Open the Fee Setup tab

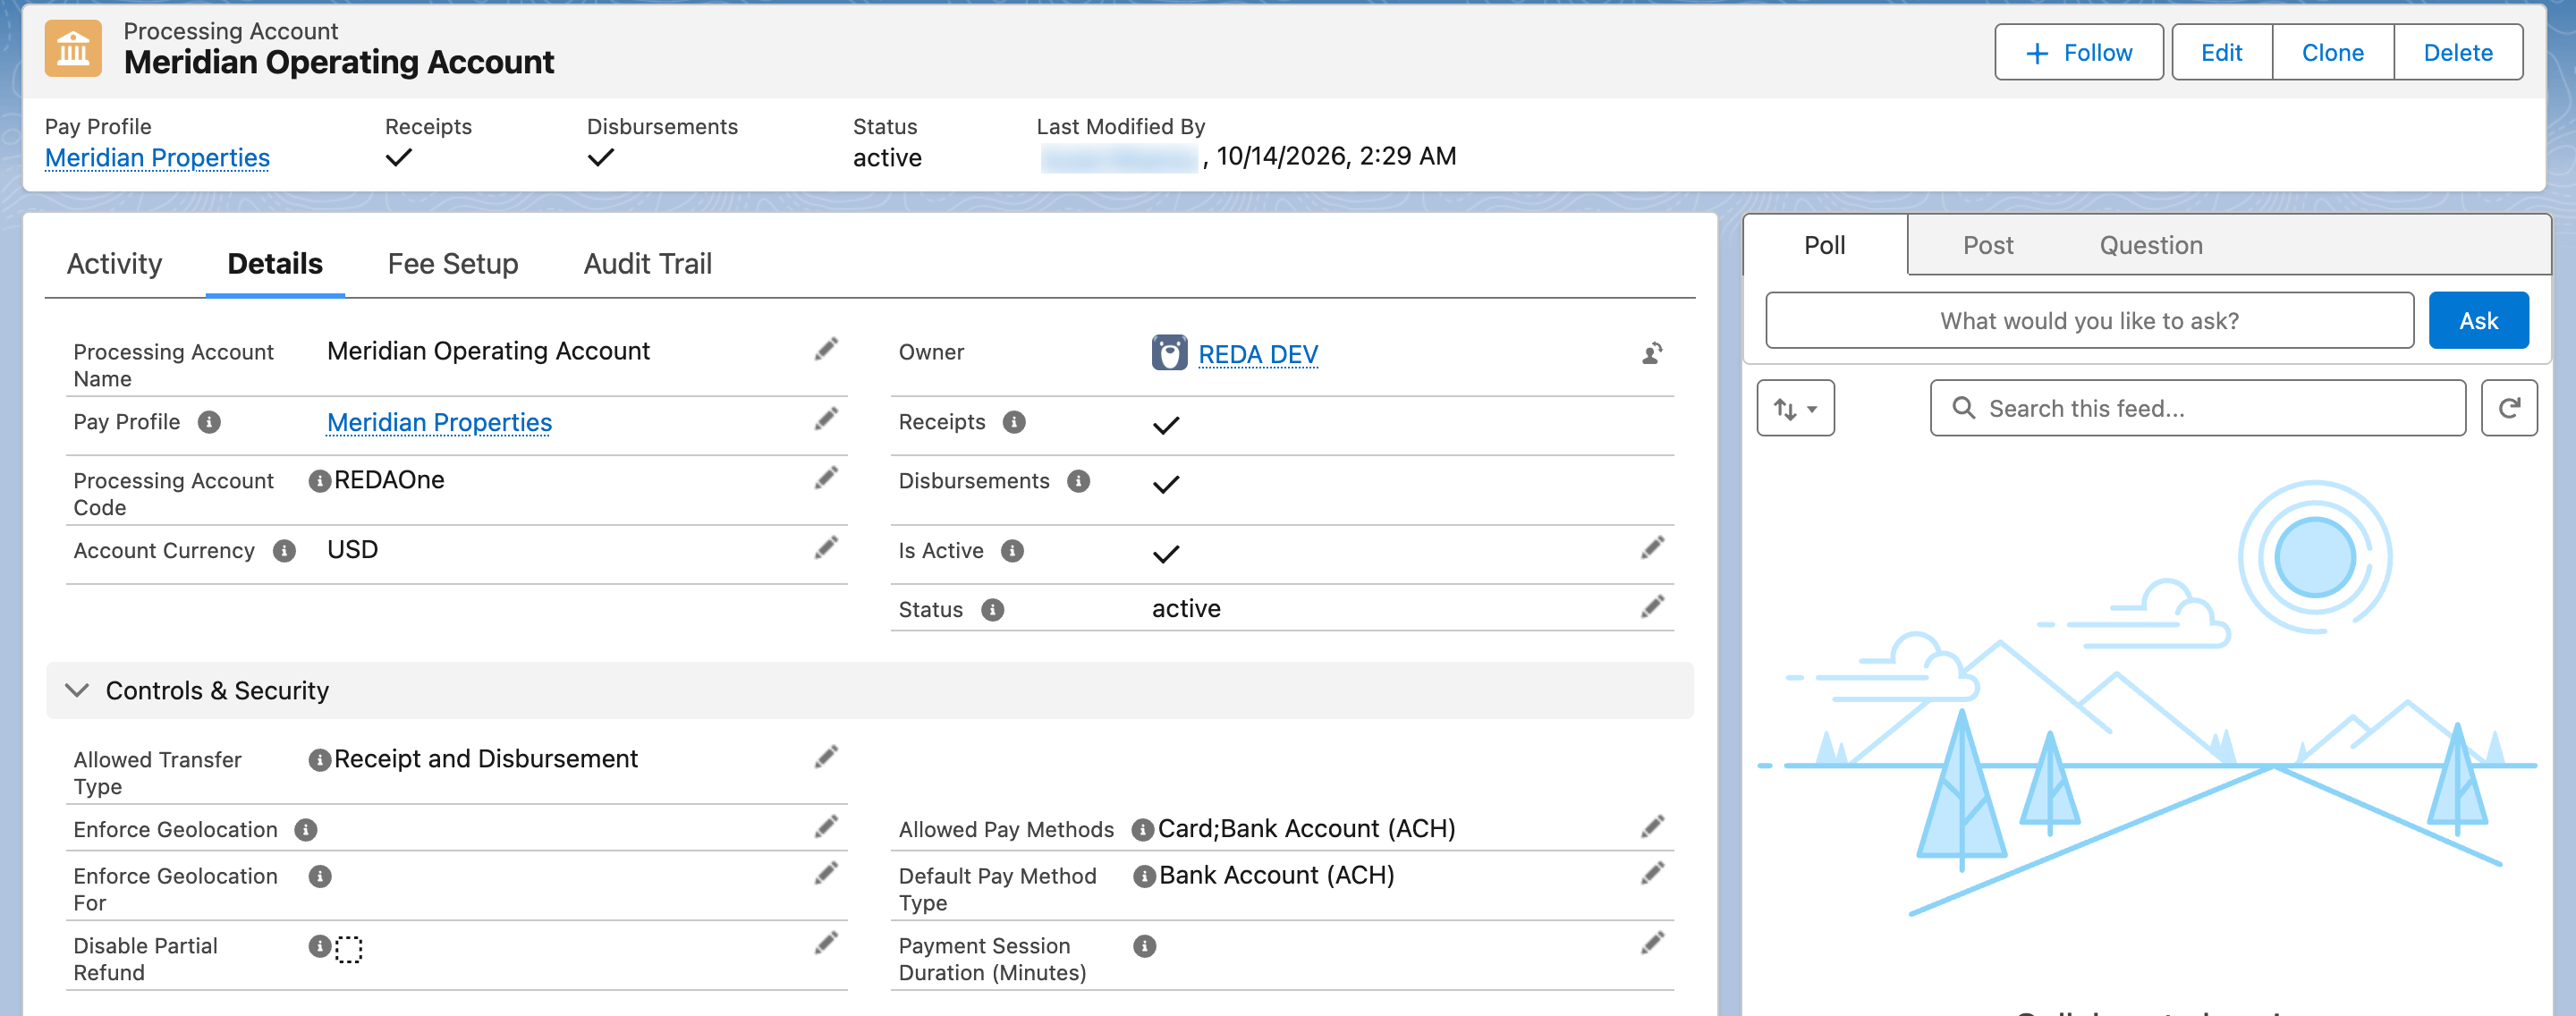pos(453,264)
